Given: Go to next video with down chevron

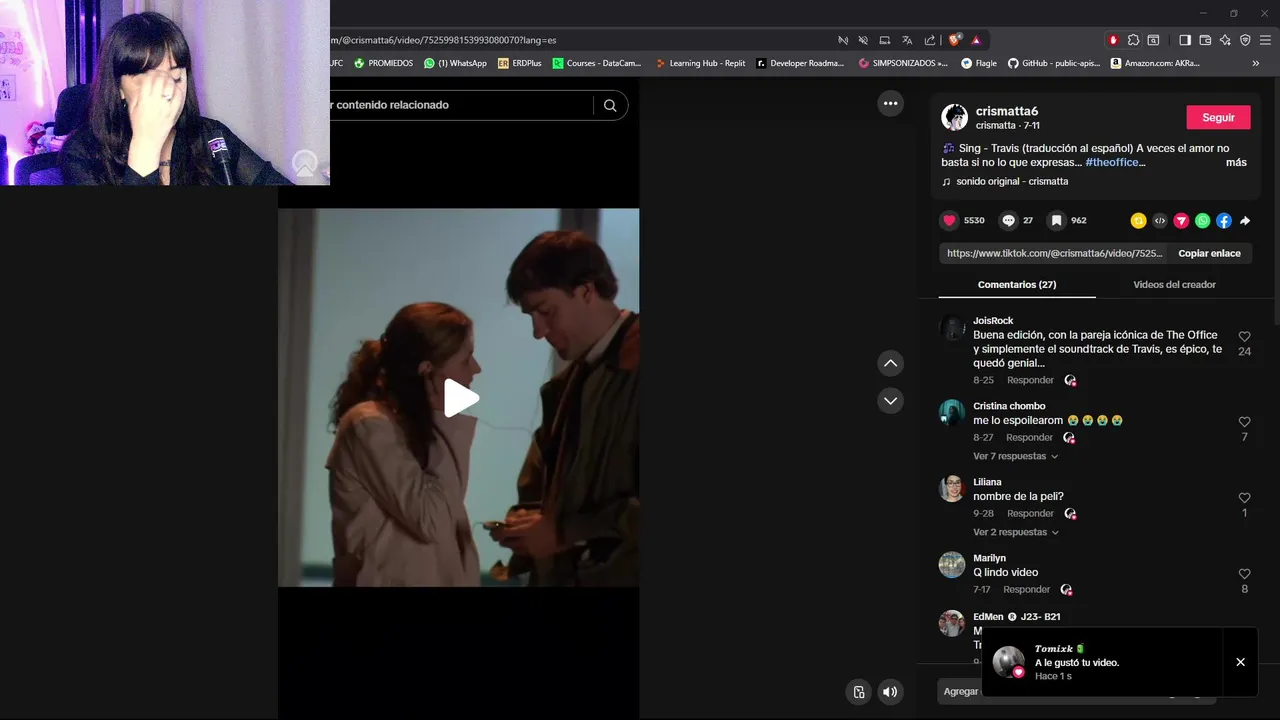Looking at the screenshot, I should click(890, 401).
